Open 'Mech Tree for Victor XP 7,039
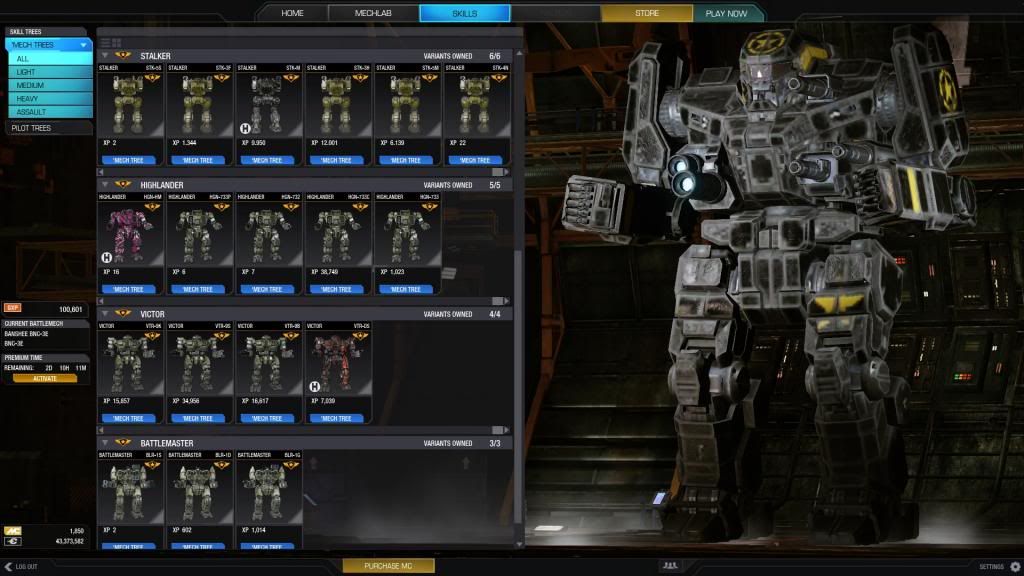 [336, 418]
